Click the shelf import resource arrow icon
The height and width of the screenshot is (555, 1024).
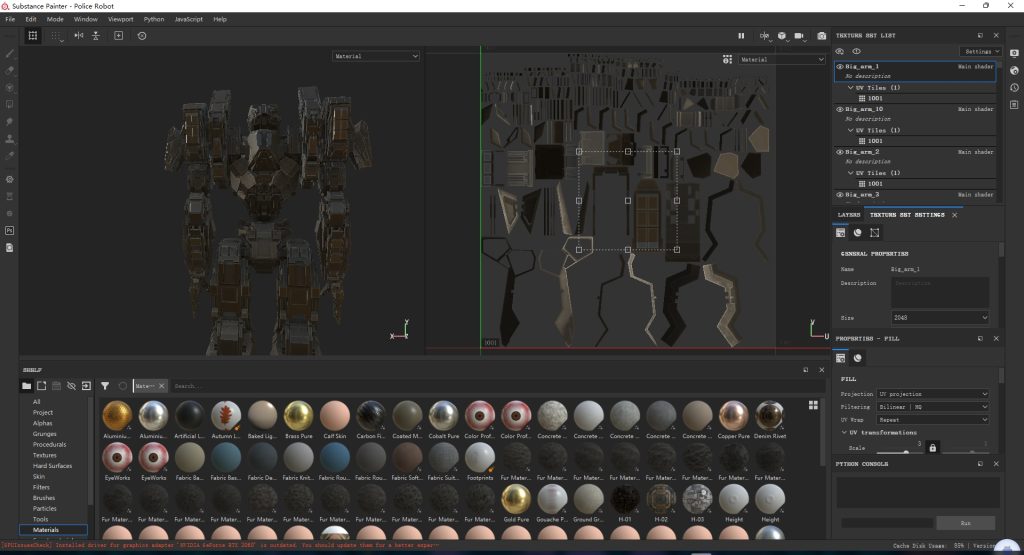[x=86, y=386]
